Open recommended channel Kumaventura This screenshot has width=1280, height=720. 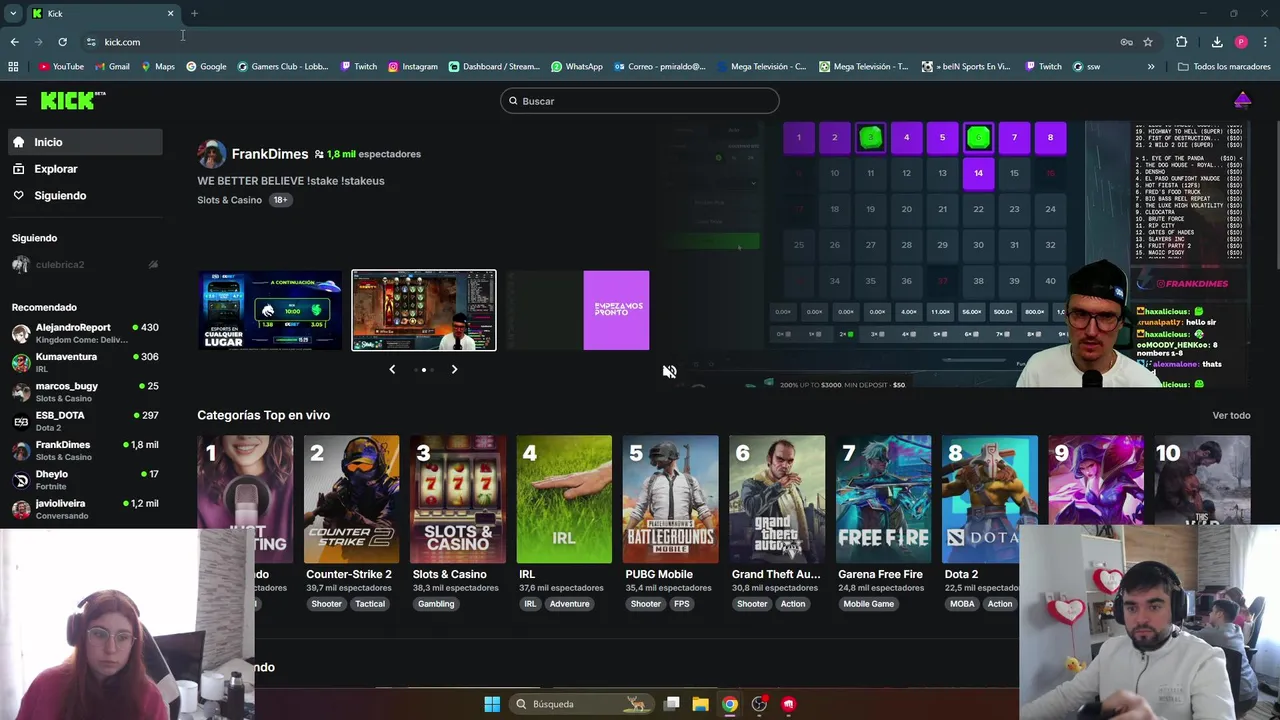84,362
